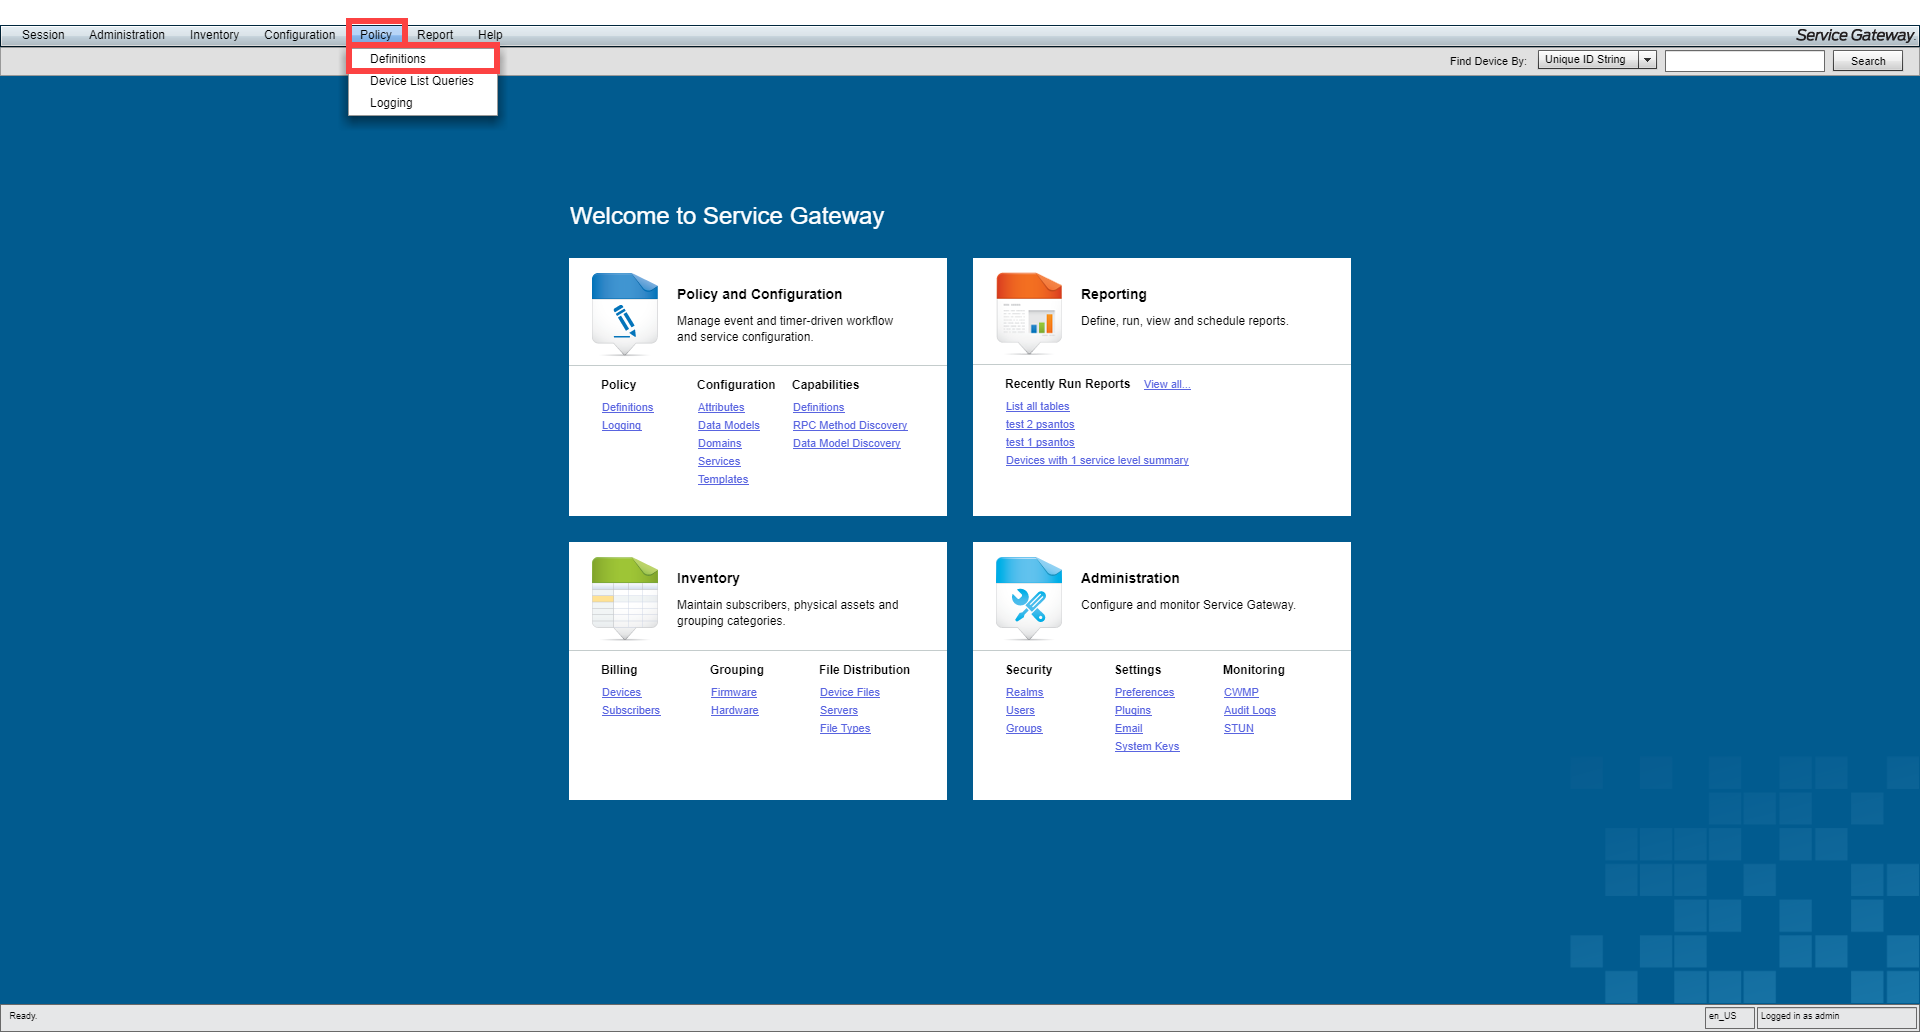Click the View all reports link
The width and height of the screenshot is (1920, 1032).
click(x=1166, y=385)
